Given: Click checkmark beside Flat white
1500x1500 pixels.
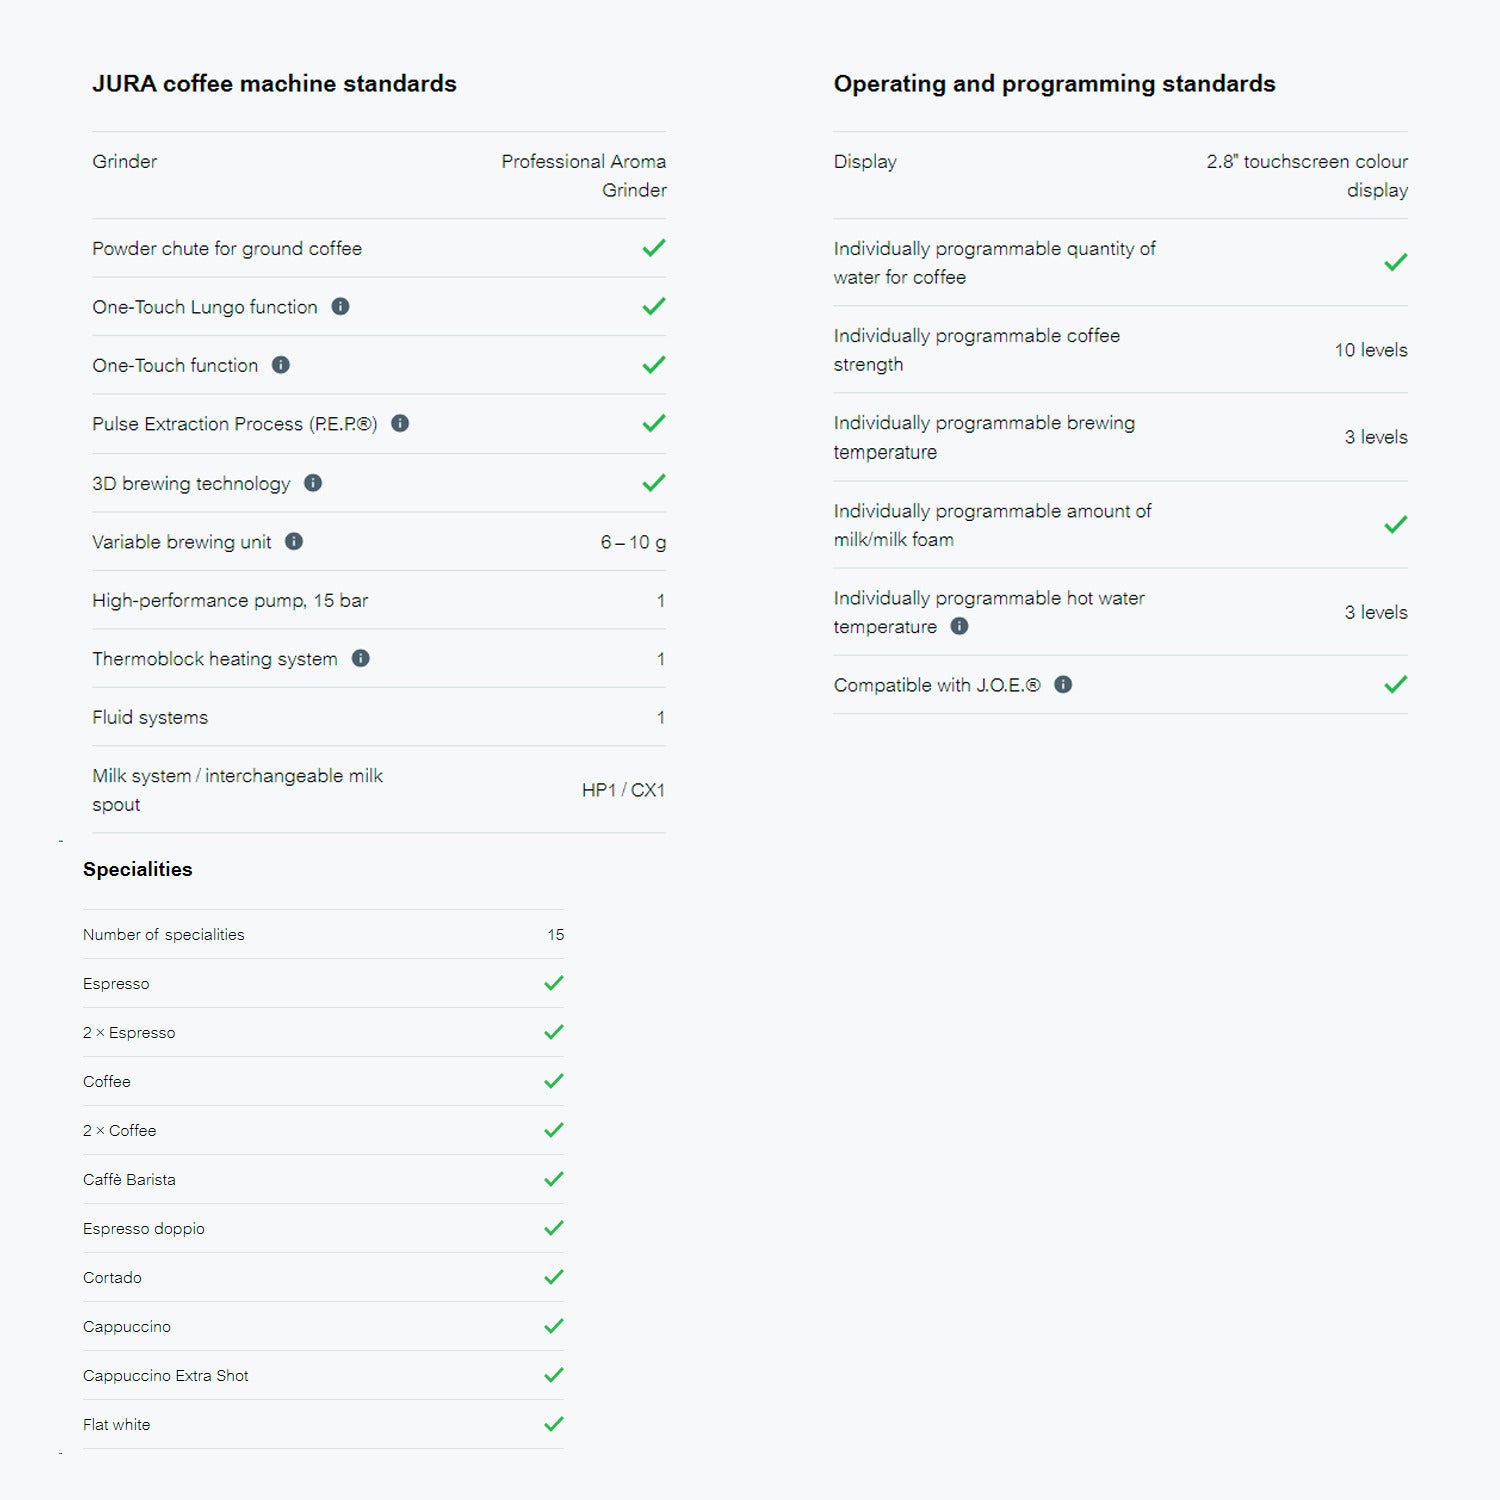Looking at the screenshot, I should click(554, 1424).
